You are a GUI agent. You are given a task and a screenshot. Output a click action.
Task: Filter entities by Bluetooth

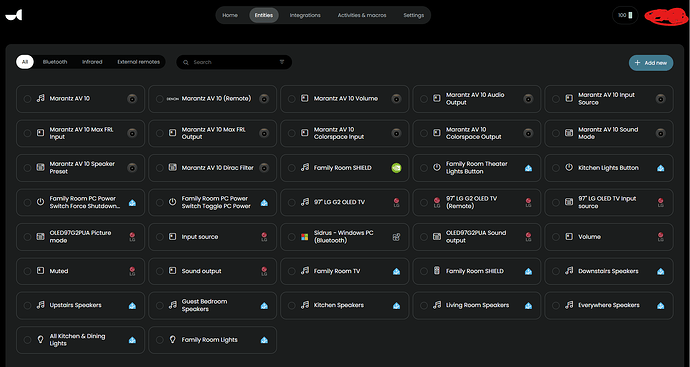pyautogui.click(x=55, y=62)
